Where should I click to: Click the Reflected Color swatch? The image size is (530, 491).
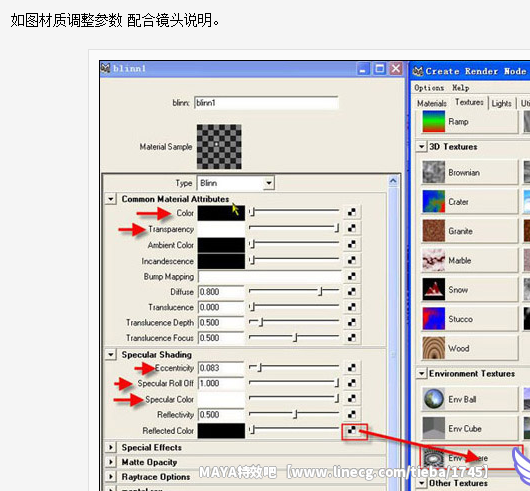221,431
